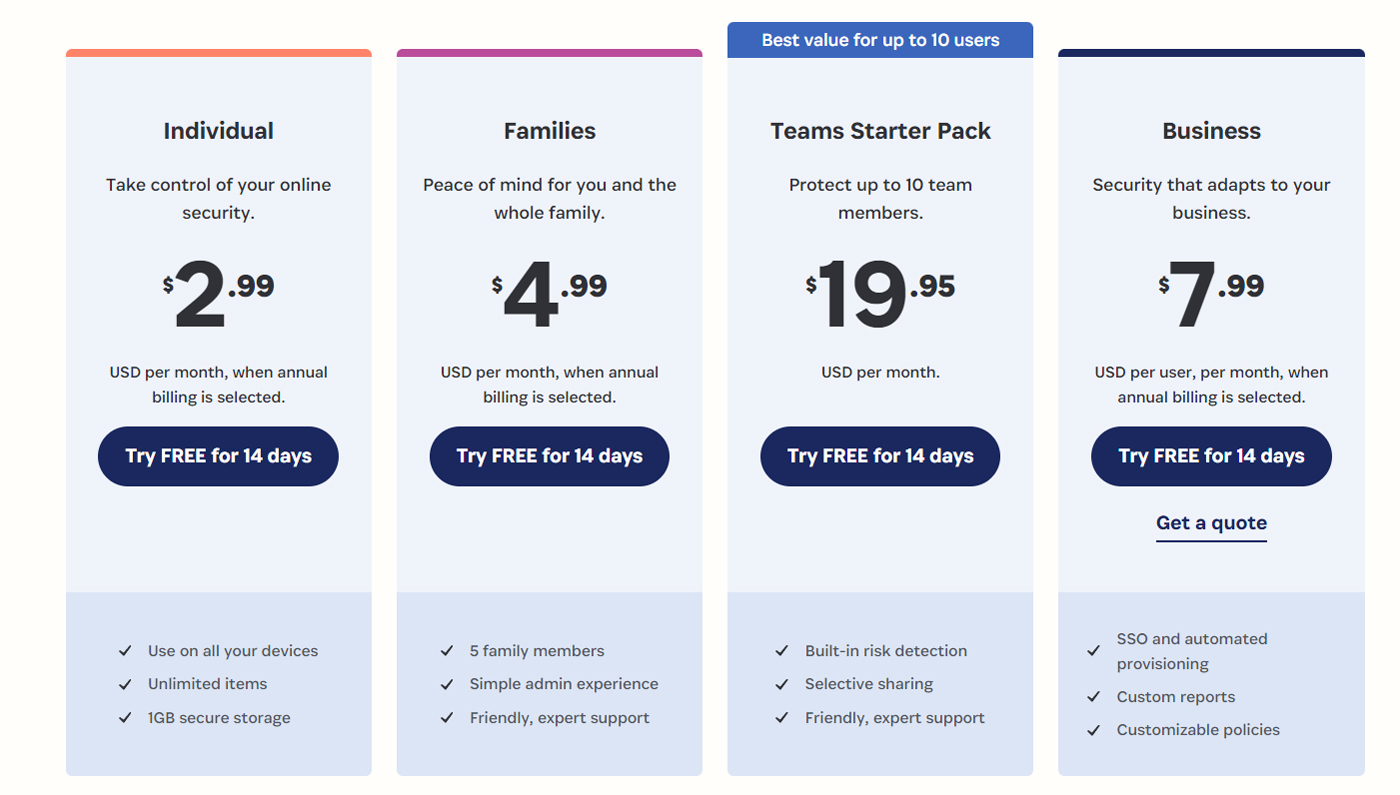Click checkmark next to Built-in risk detection

[782, 651]
